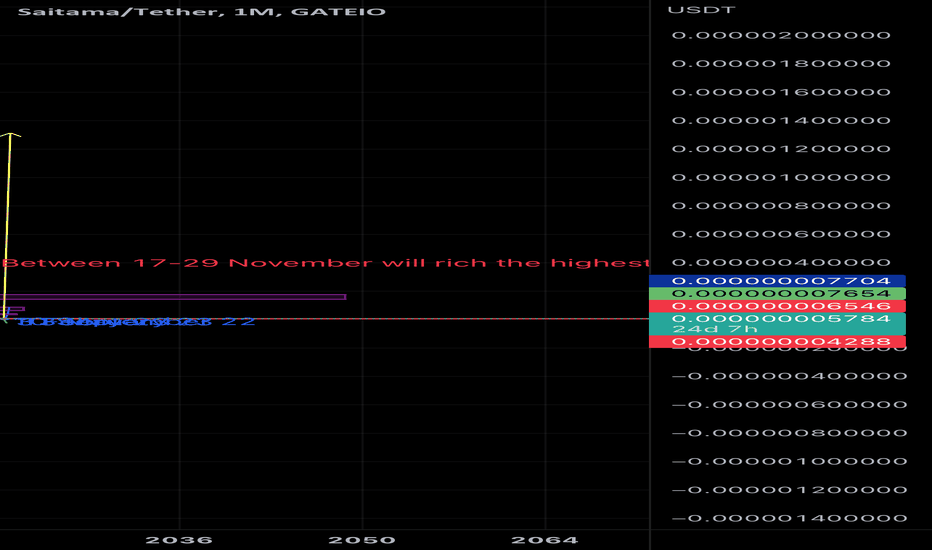Select the yellow arrow line drawing
Image resolution: width=932 pixels, height=550 pixels.
click(x=8, y=226)
